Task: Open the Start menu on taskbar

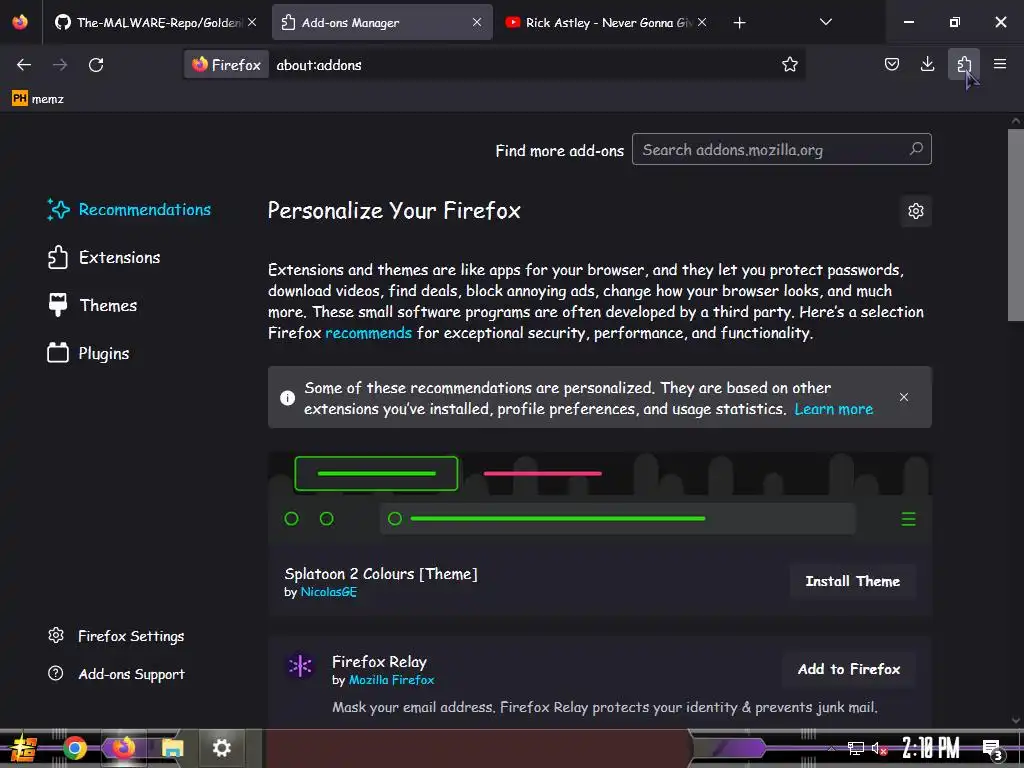Action: (x=23, y=748)
